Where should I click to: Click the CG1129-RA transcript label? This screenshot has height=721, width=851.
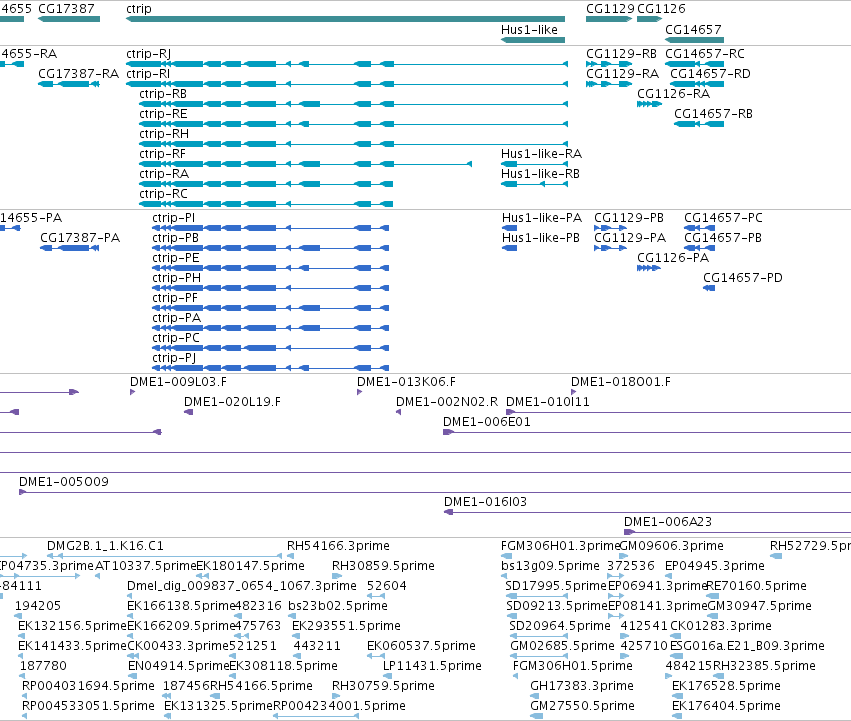pyautogui.click(x=622, y=74)
